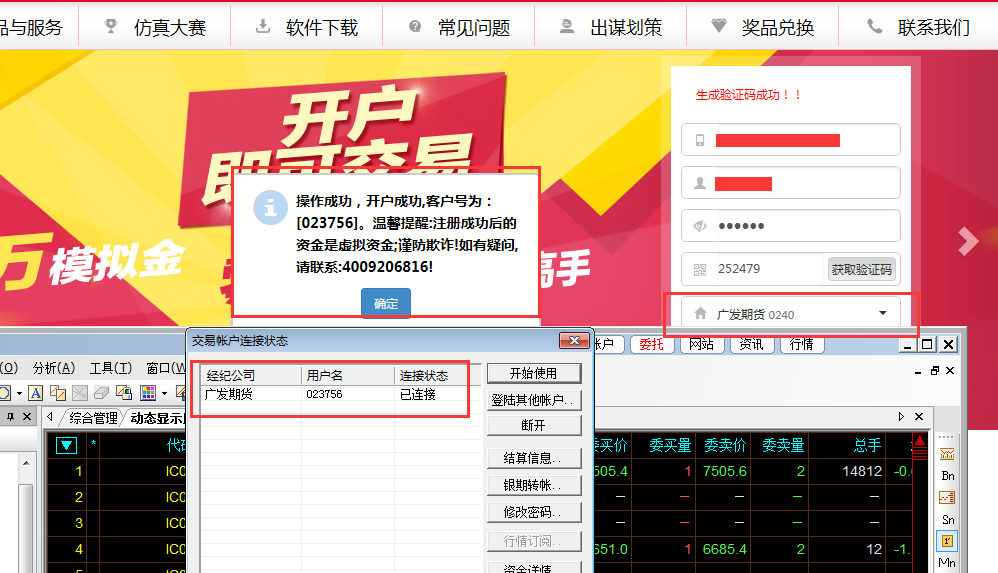The width and height of the screenshot is (998, 573).
Task: Click the eraser icon in the drawing toolbar
Action: 100,393
